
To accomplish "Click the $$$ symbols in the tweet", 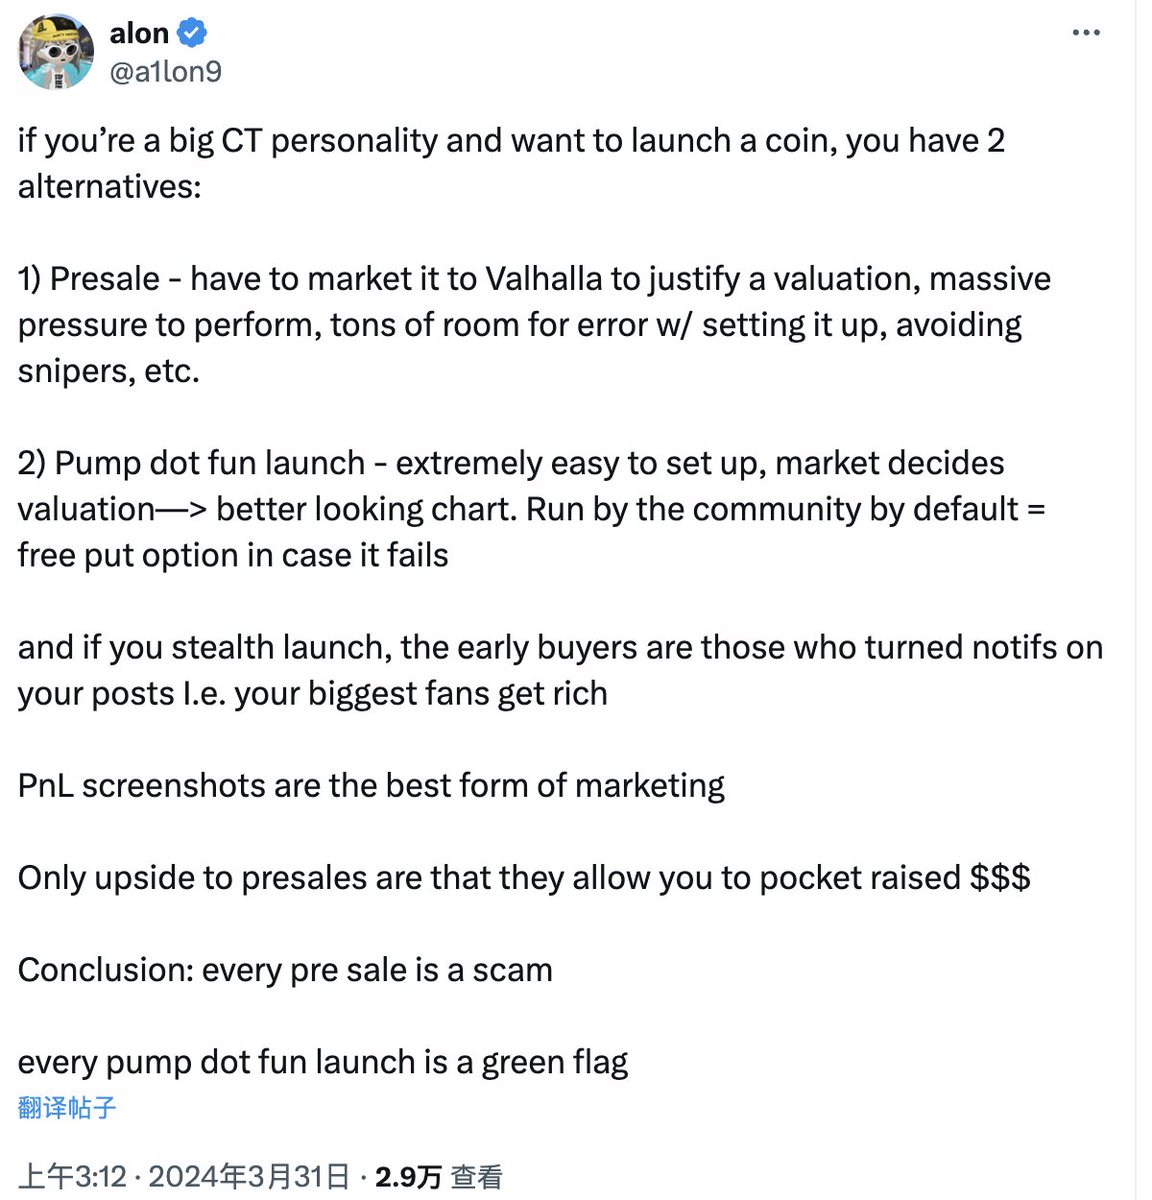I will pyautogui.click(x=1000, y=878).
